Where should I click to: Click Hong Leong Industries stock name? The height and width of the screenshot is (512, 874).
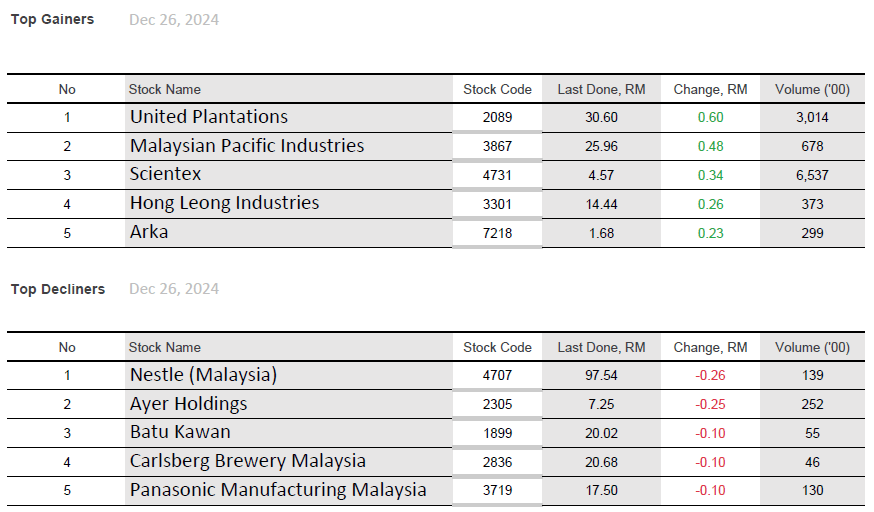tap(225, 203)
